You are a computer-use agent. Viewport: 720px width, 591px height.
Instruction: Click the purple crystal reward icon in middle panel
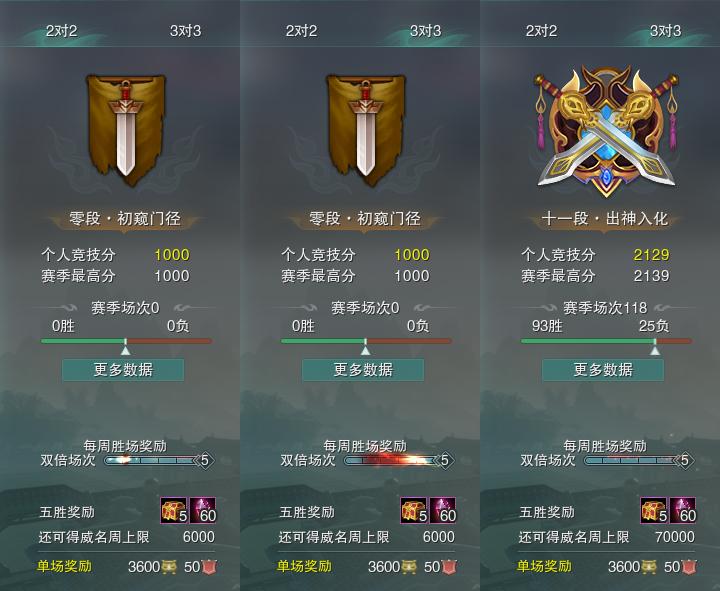[443, 511]
